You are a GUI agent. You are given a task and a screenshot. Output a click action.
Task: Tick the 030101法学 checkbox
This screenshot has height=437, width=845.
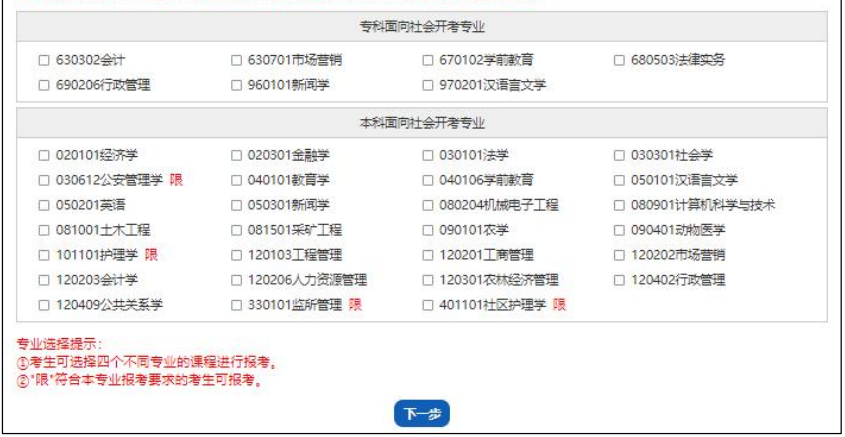[x=429, y=155]
